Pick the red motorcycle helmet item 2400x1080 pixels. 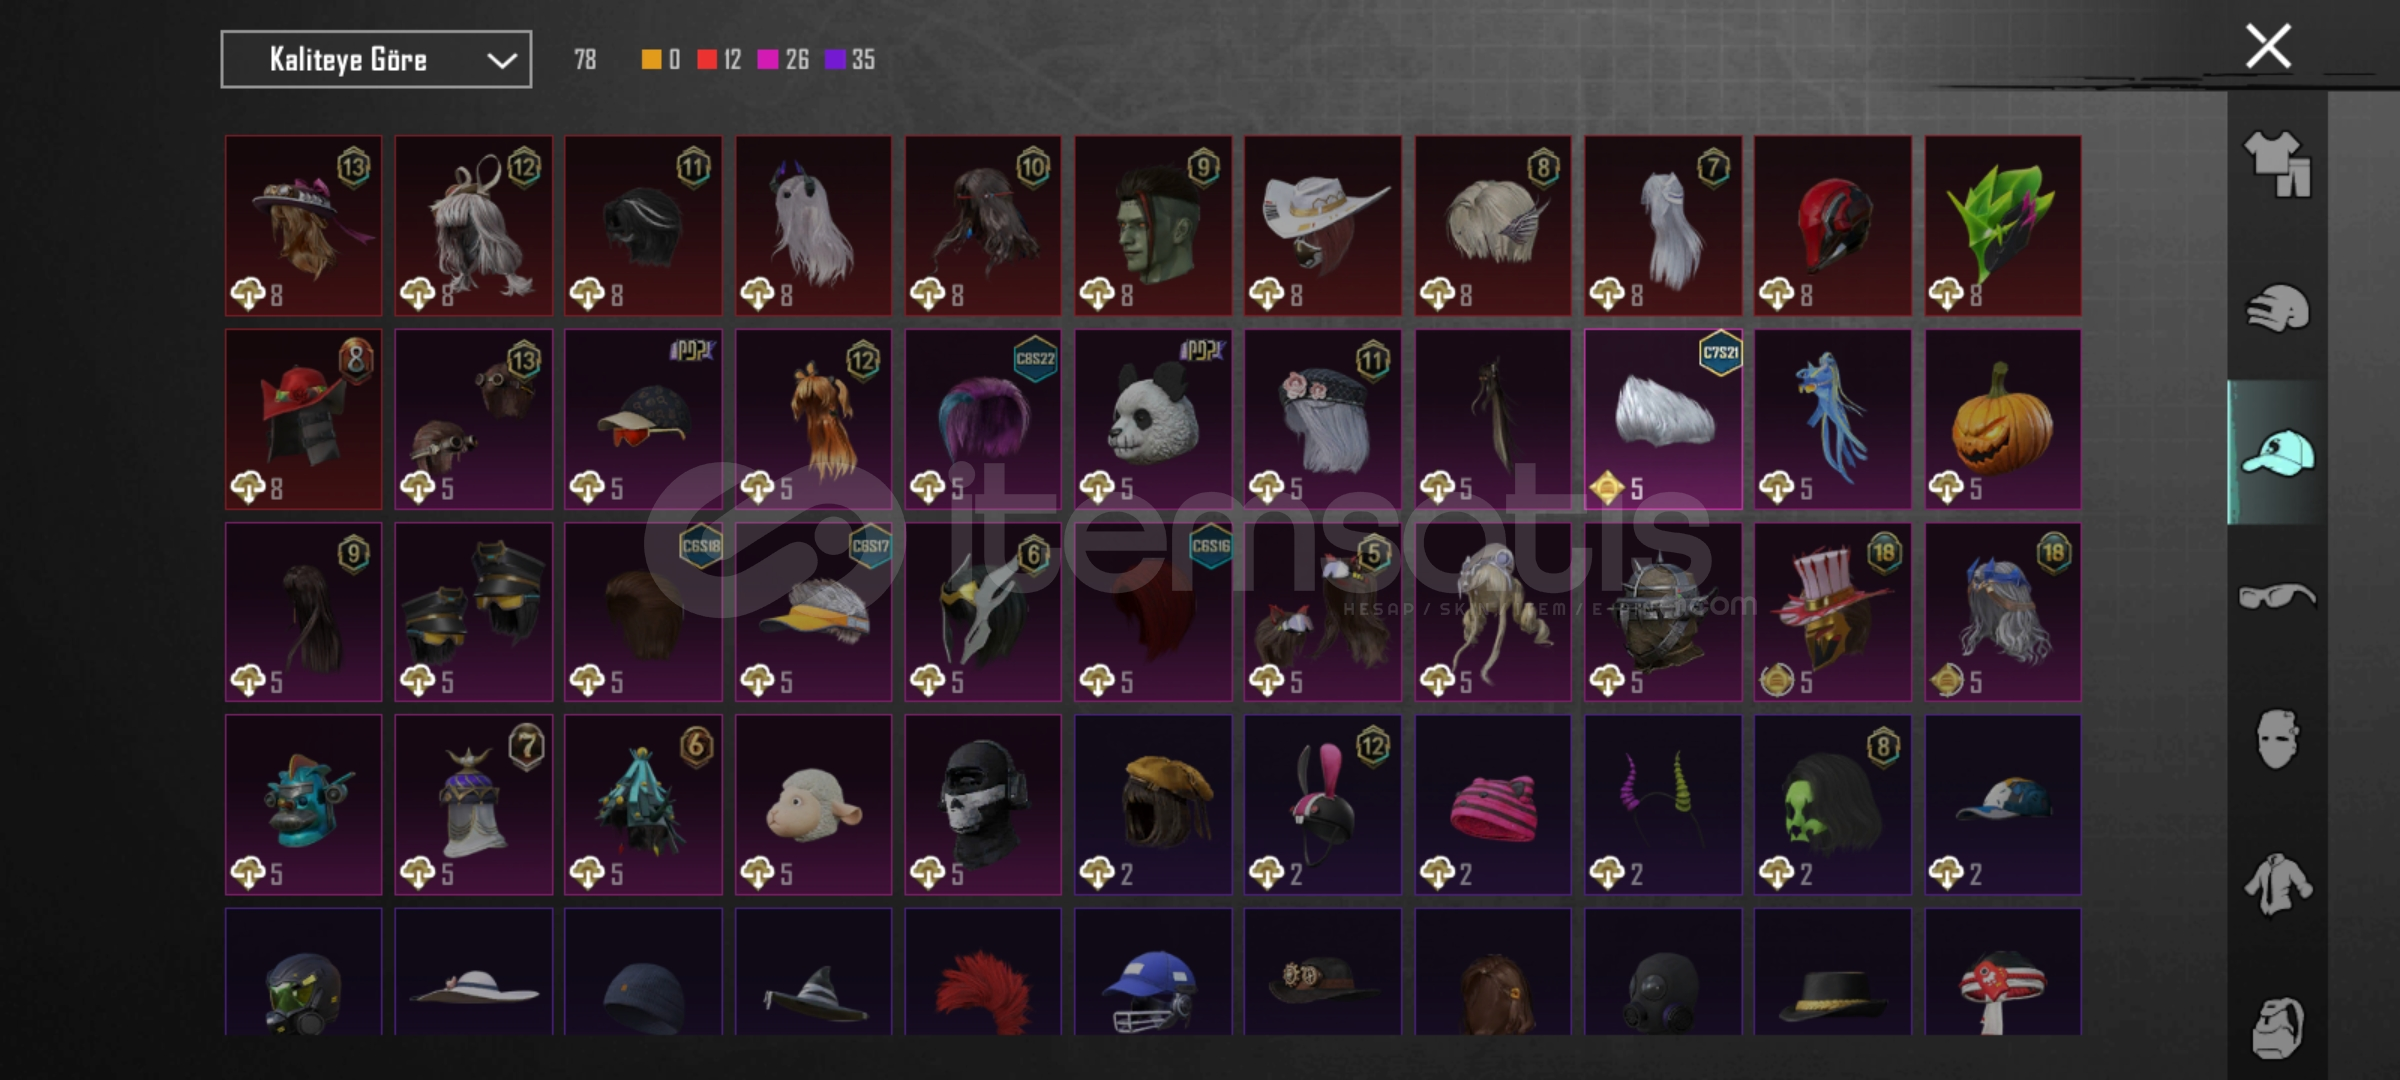click(1833, 226)
